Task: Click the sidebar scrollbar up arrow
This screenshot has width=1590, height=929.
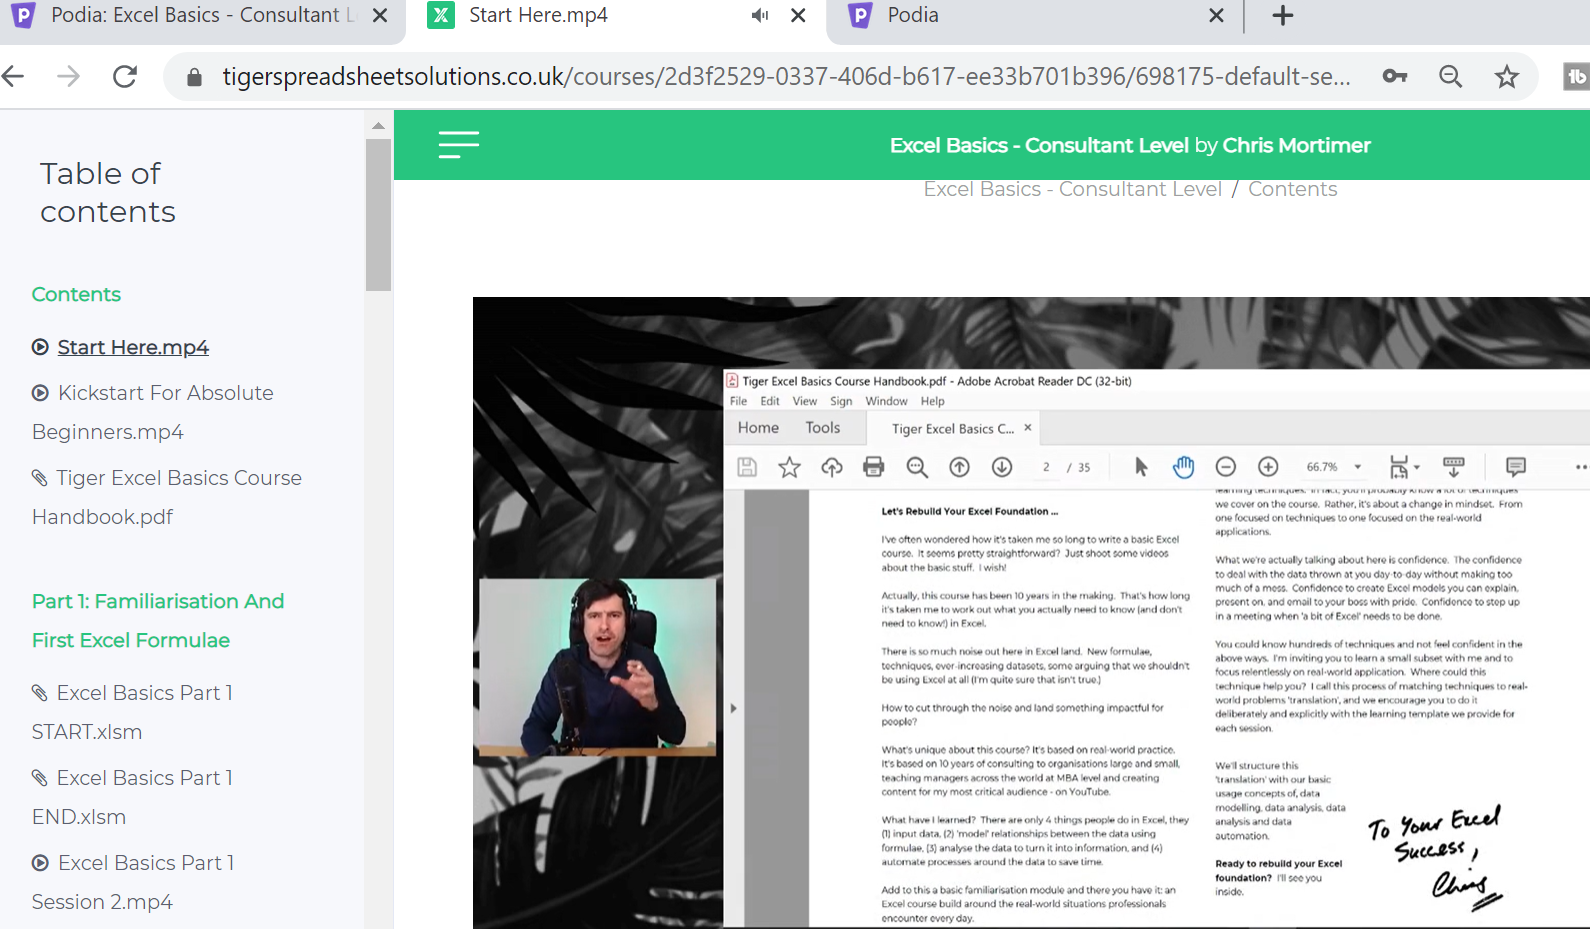Action: 378,126
